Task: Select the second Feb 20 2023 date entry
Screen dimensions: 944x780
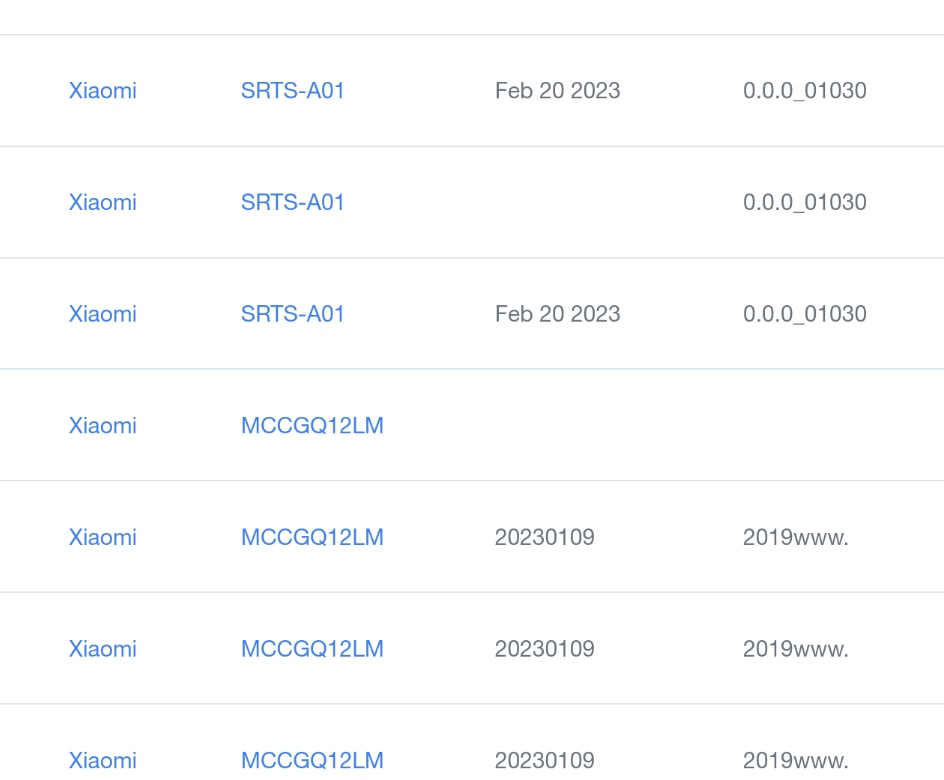Action: pyautogui.click(x=556, y=314)
